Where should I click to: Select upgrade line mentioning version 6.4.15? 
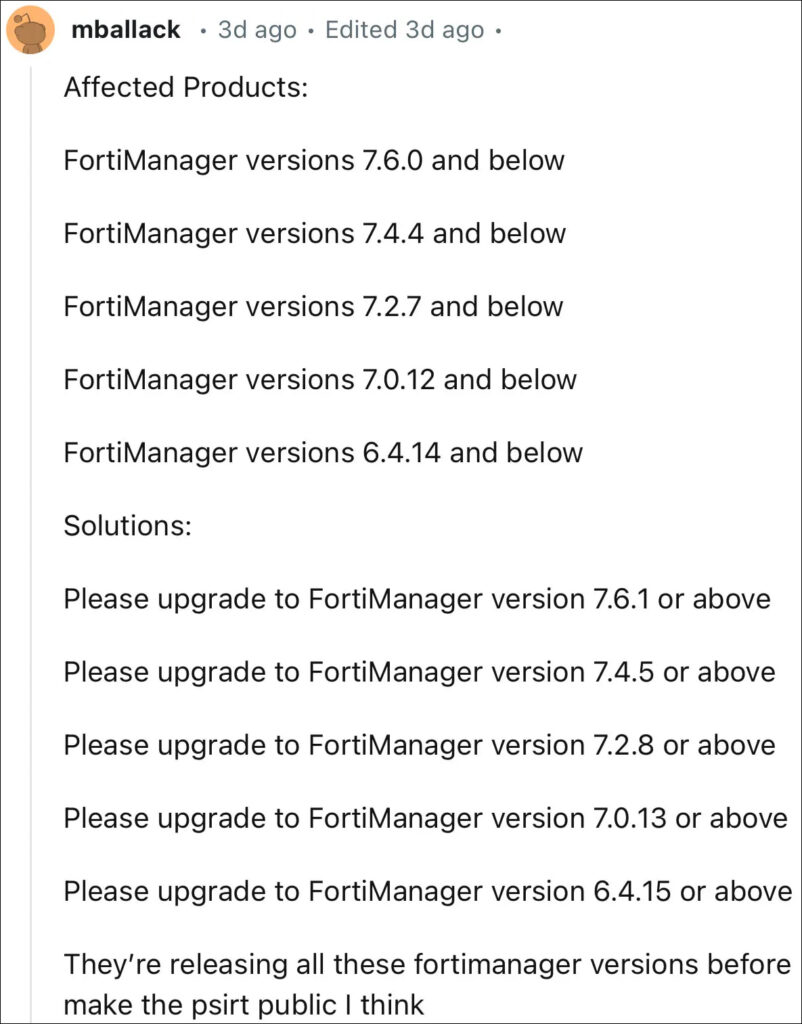(428, 892)
